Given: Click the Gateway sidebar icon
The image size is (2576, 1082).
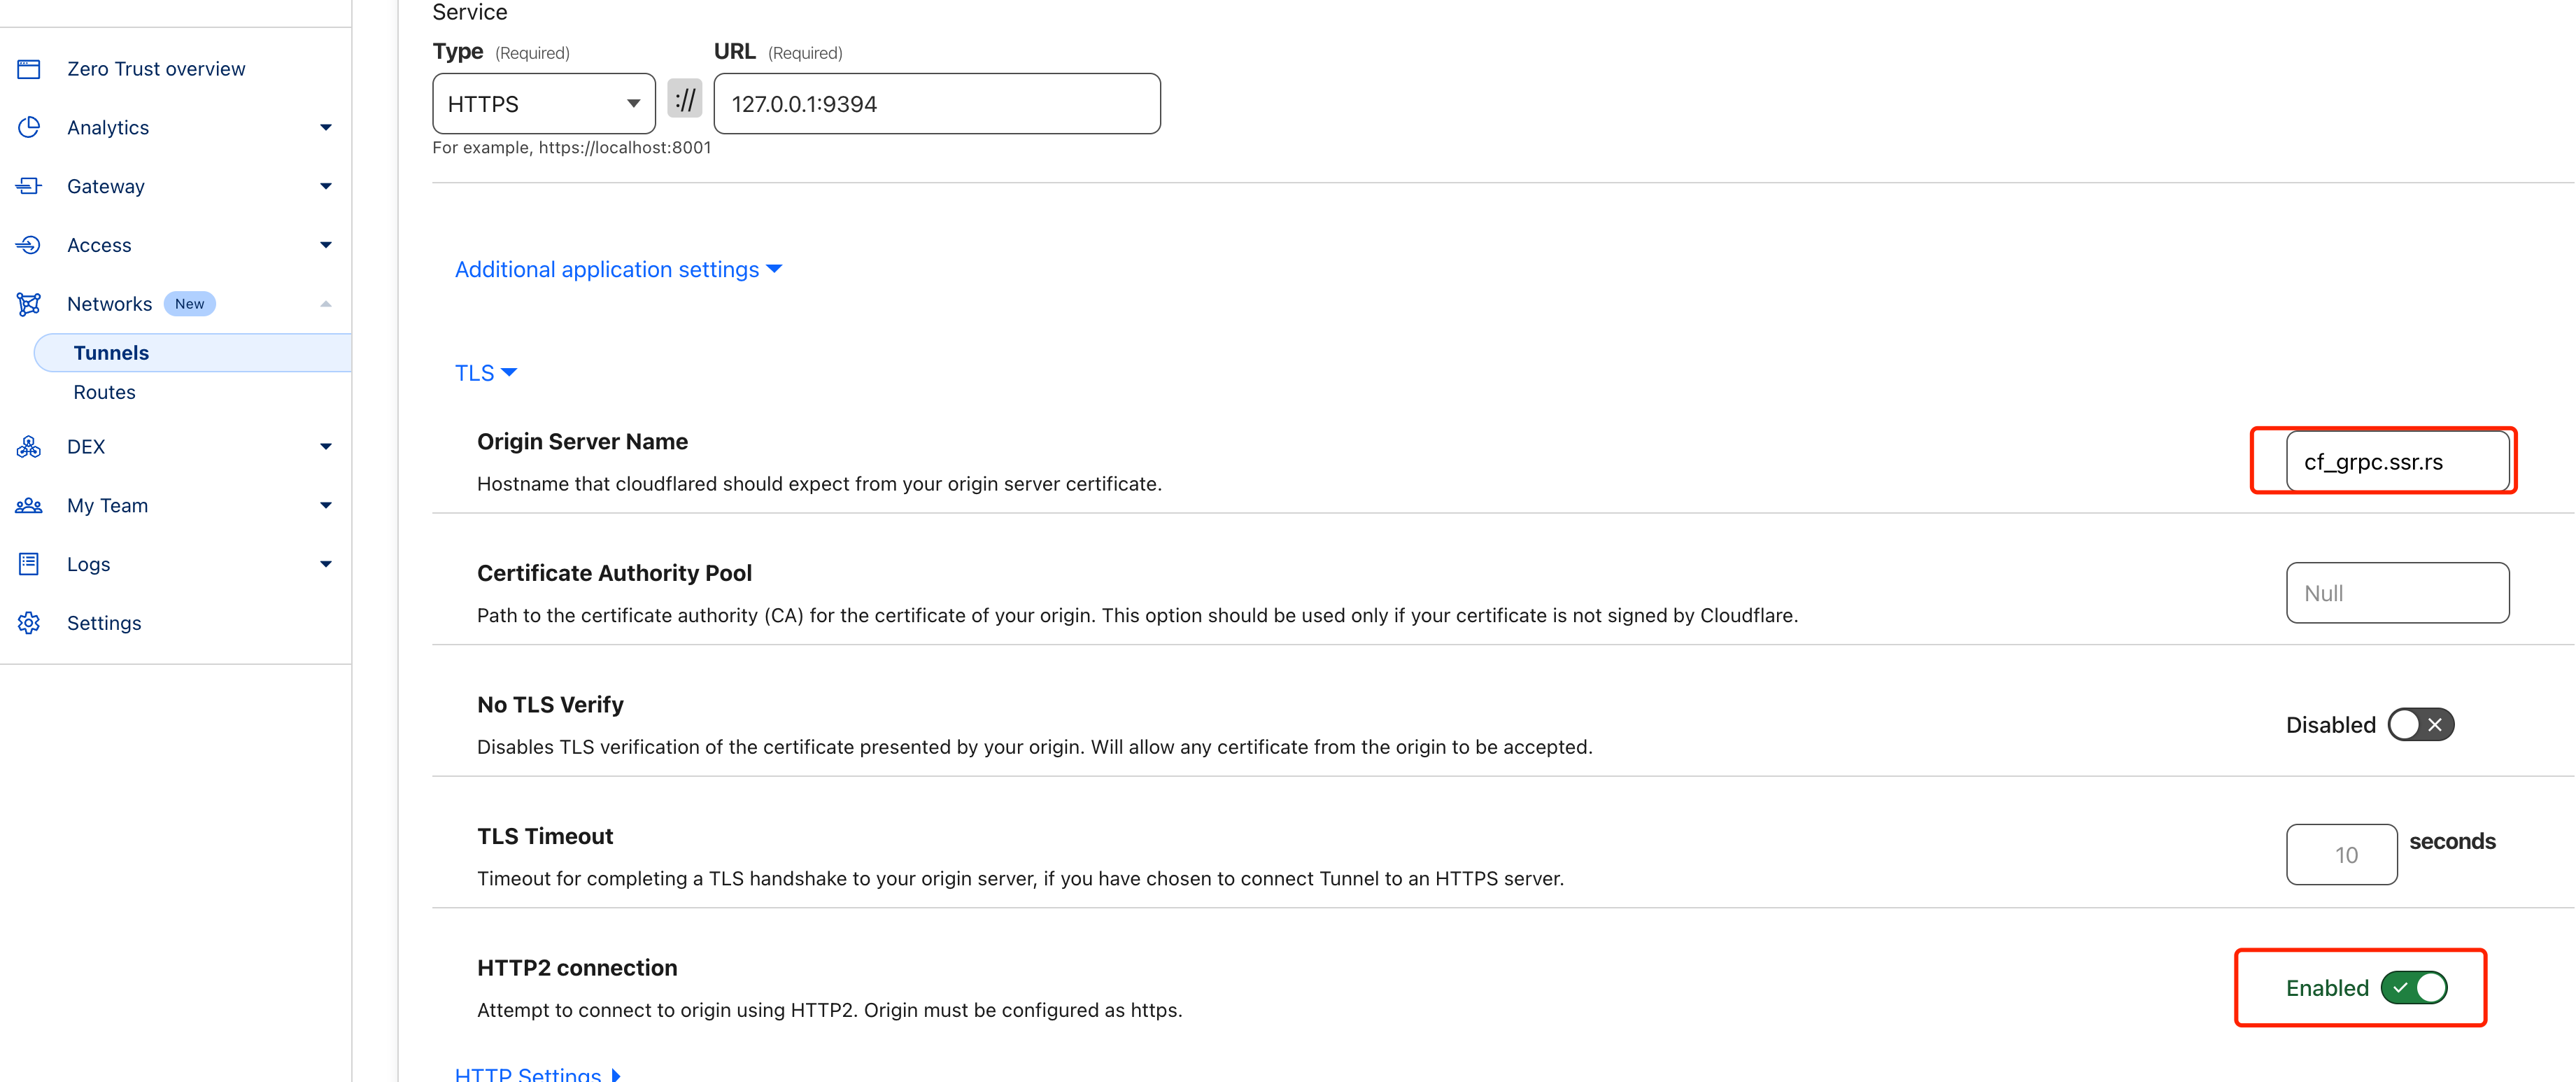Looking at the screenshot, I should click(x=29, y=186).
